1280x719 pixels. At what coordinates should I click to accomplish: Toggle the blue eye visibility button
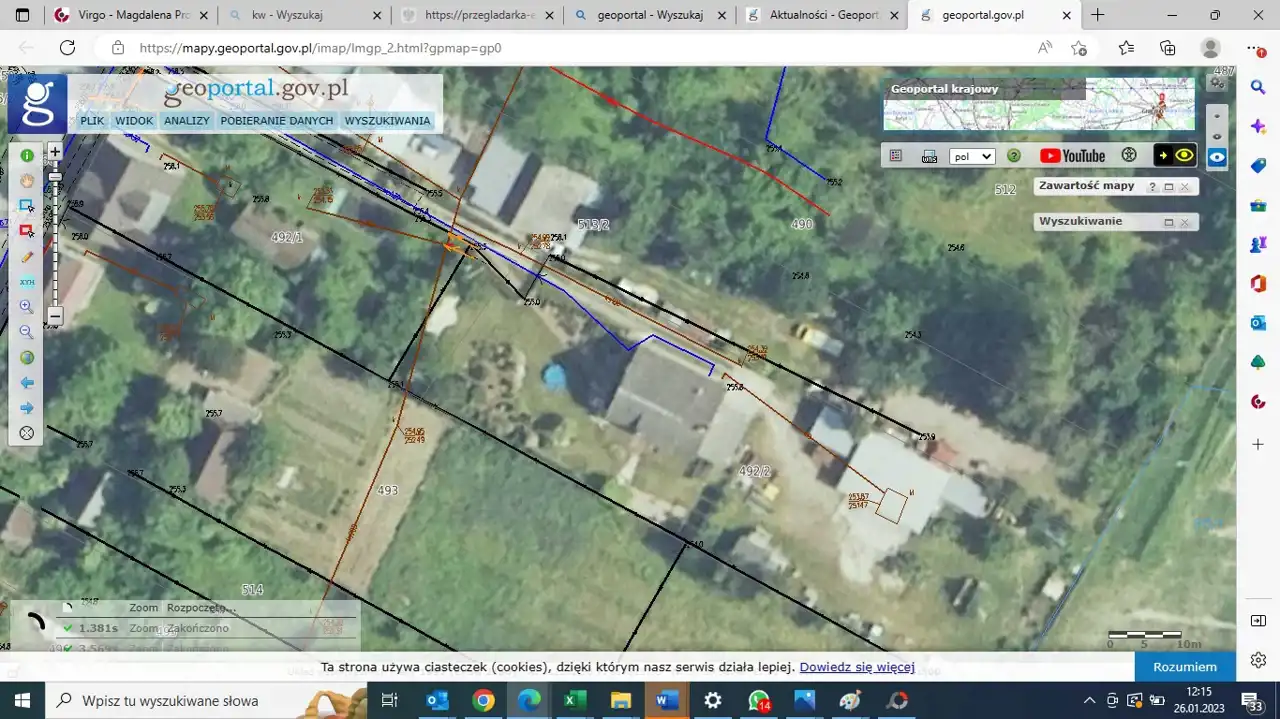point(1217,157)
